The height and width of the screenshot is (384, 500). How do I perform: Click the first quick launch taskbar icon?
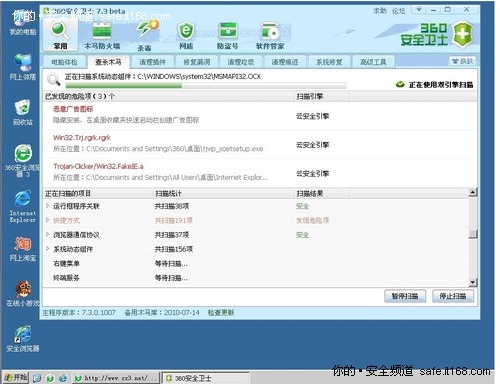tap(37, 378)
